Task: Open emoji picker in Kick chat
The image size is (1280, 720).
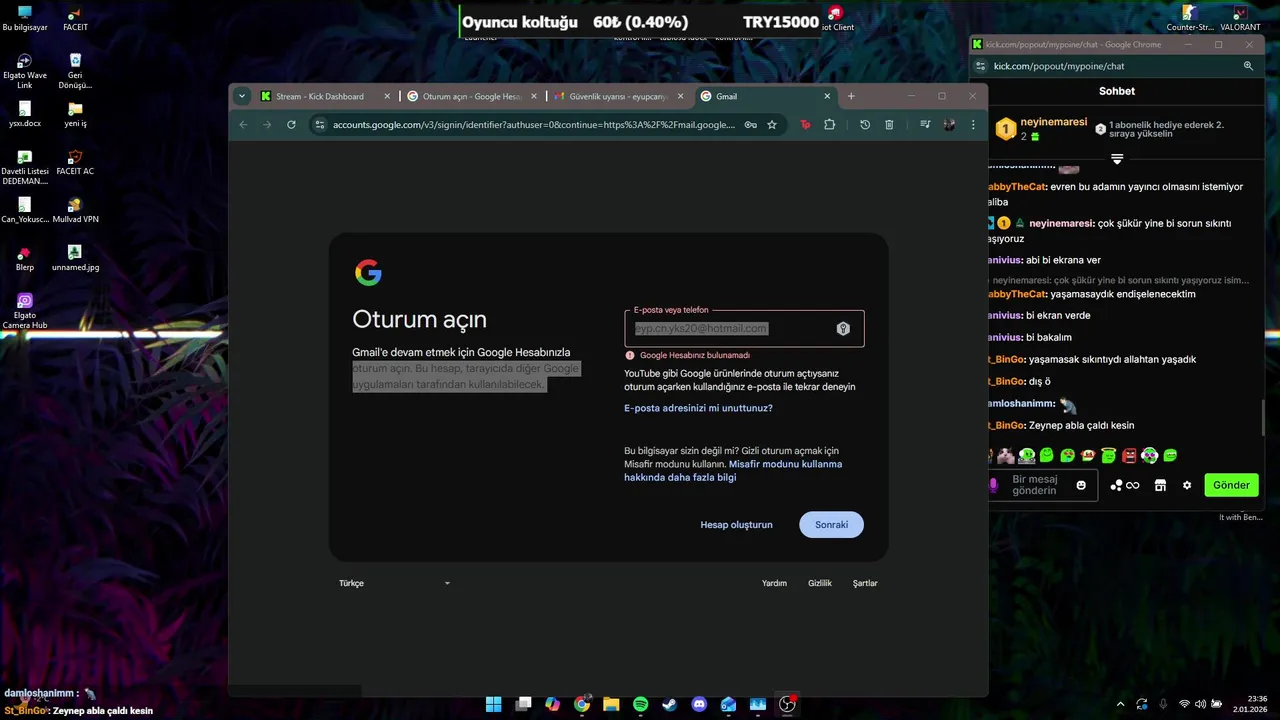Action: click(x=1081, y=485)
